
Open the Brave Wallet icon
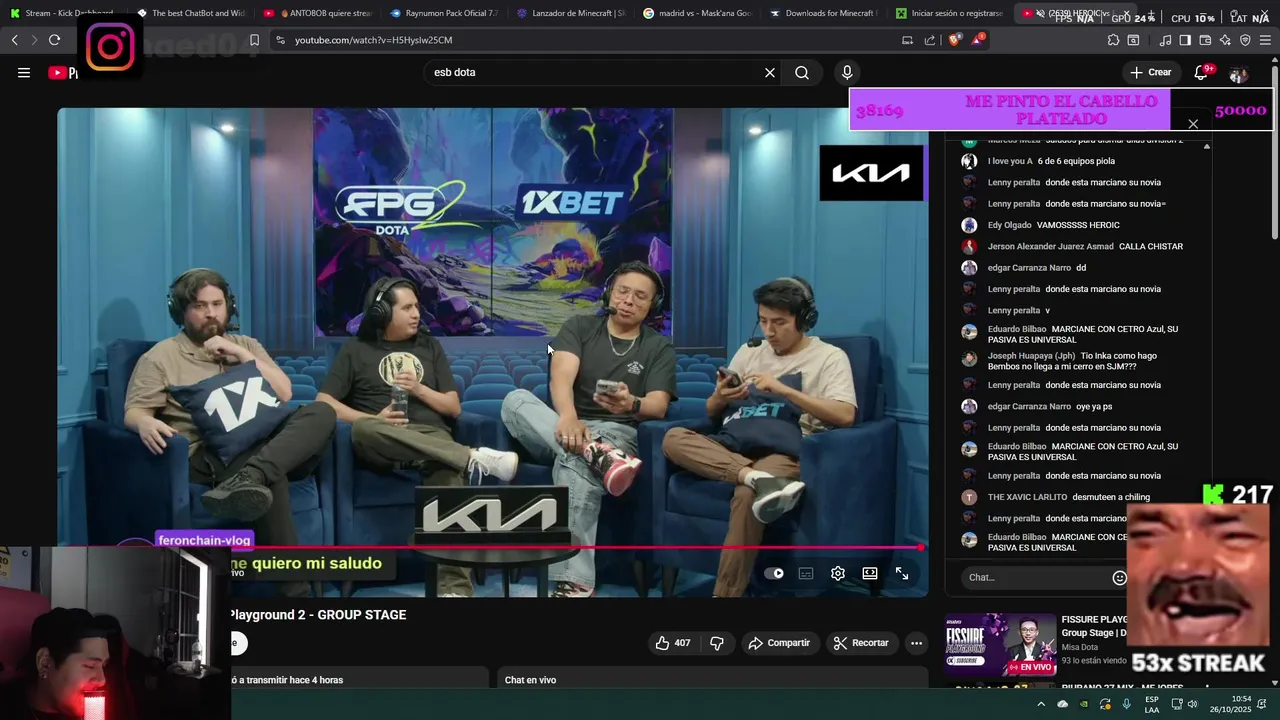1205,40
